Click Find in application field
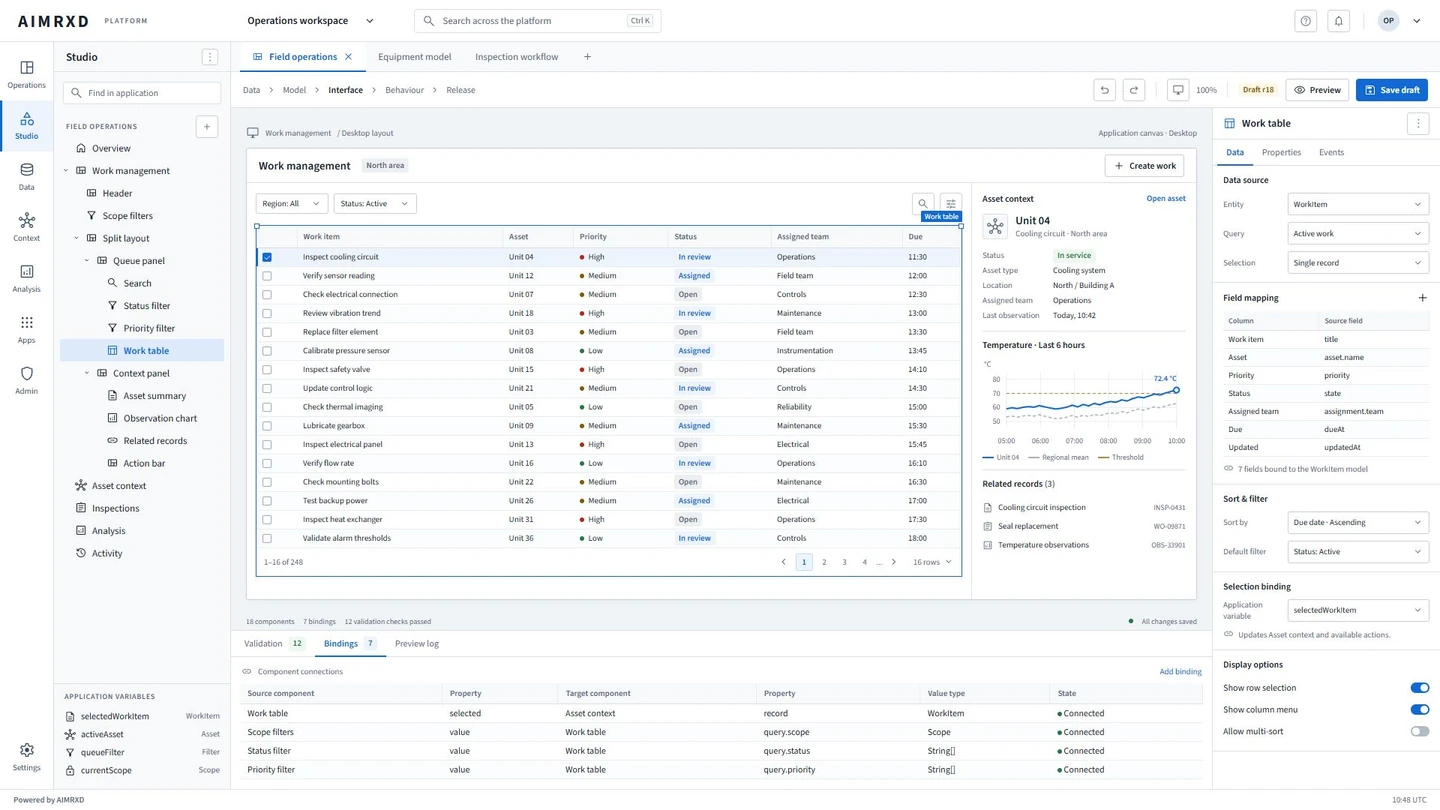 142,93
